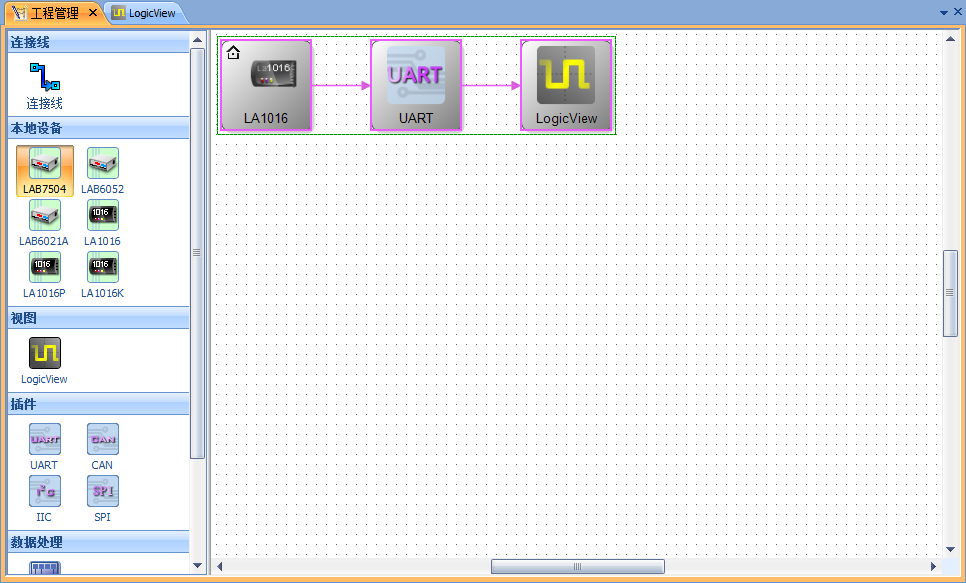Close the 工程管理 tab

[93, 12]
